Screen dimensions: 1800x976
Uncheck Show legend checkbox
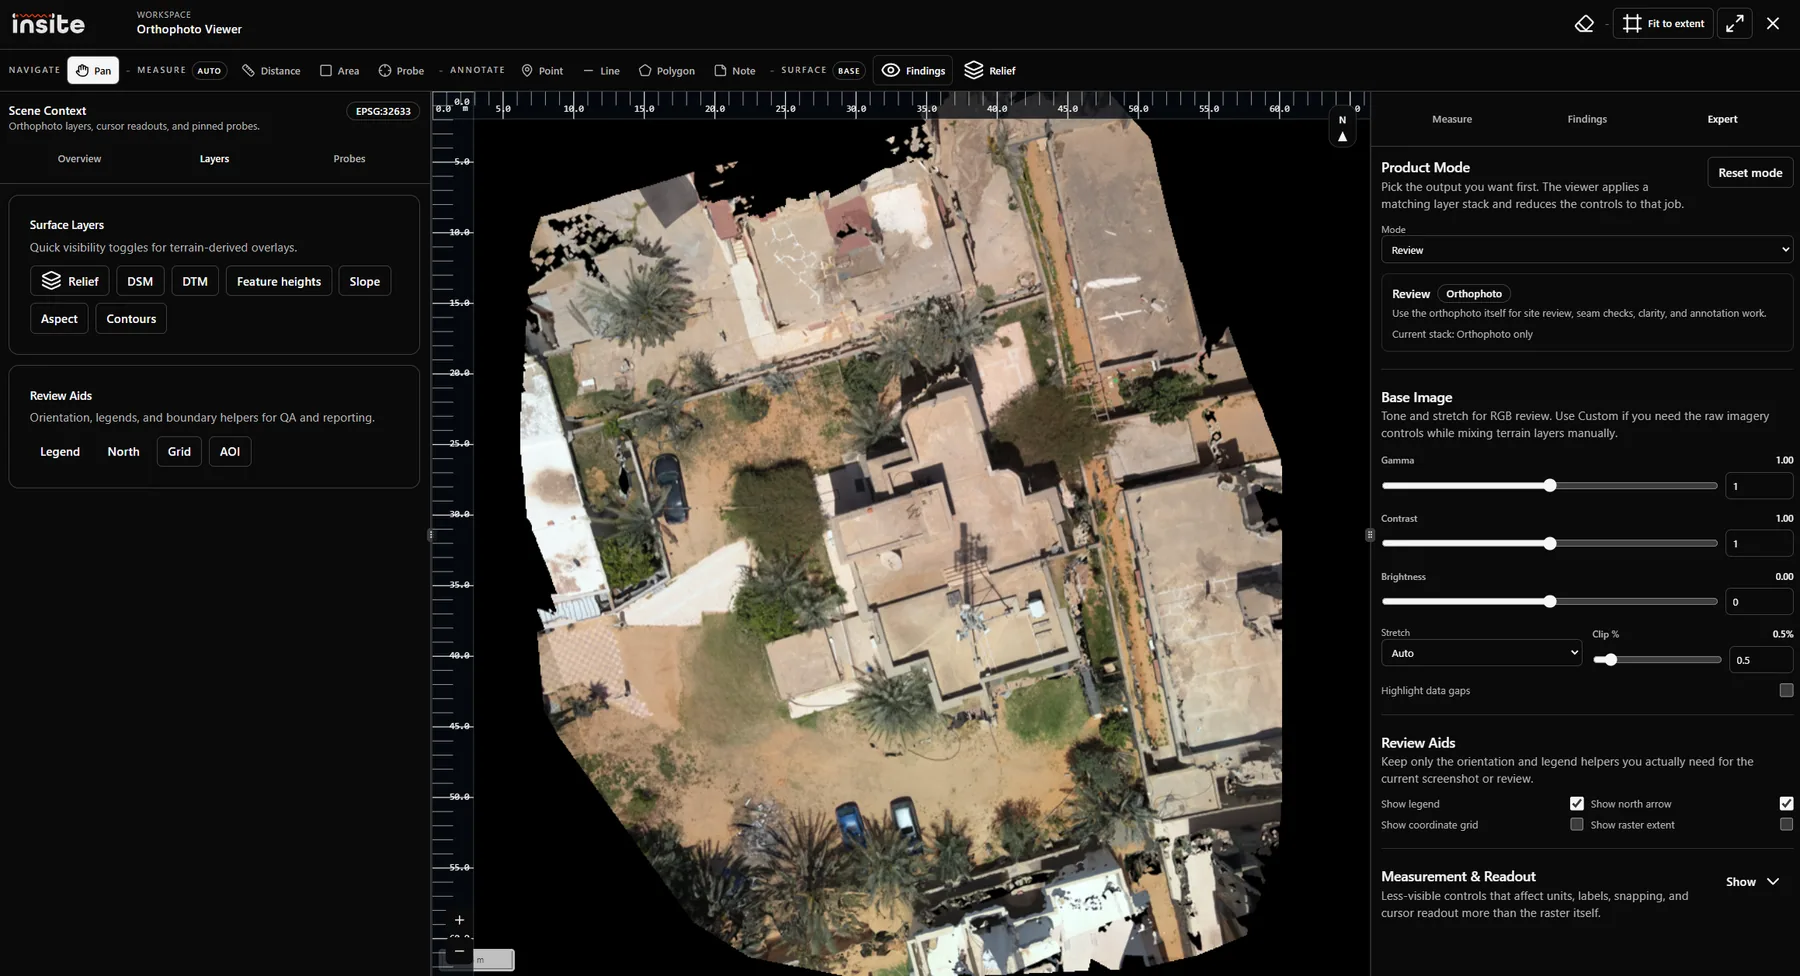coord(1577,804)
